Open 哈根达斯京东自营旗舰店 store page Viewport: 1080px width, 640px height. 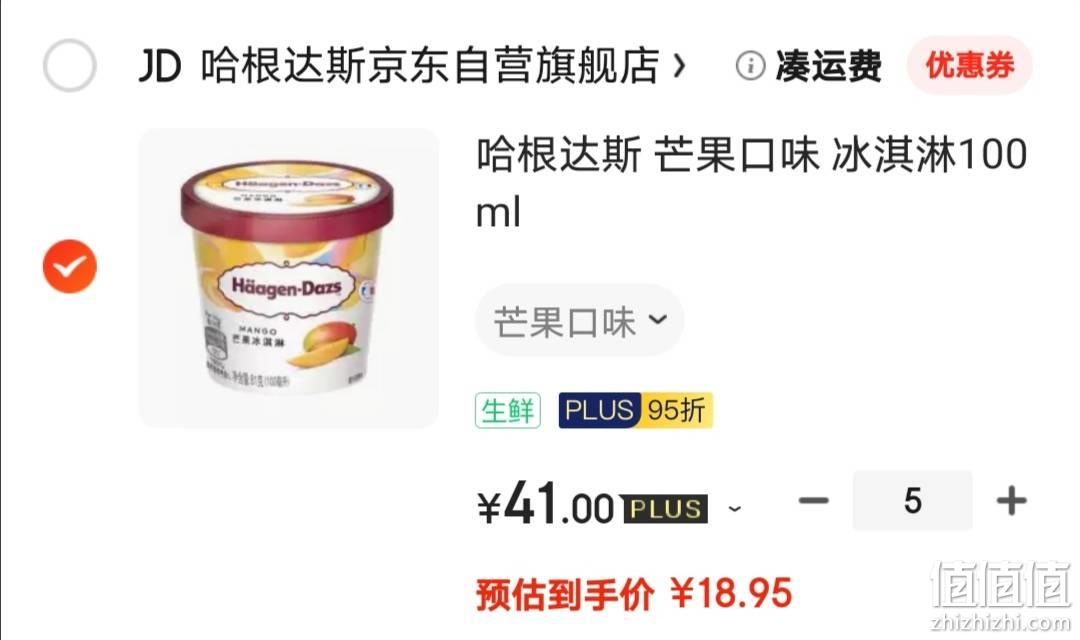(x=430, y=66)
